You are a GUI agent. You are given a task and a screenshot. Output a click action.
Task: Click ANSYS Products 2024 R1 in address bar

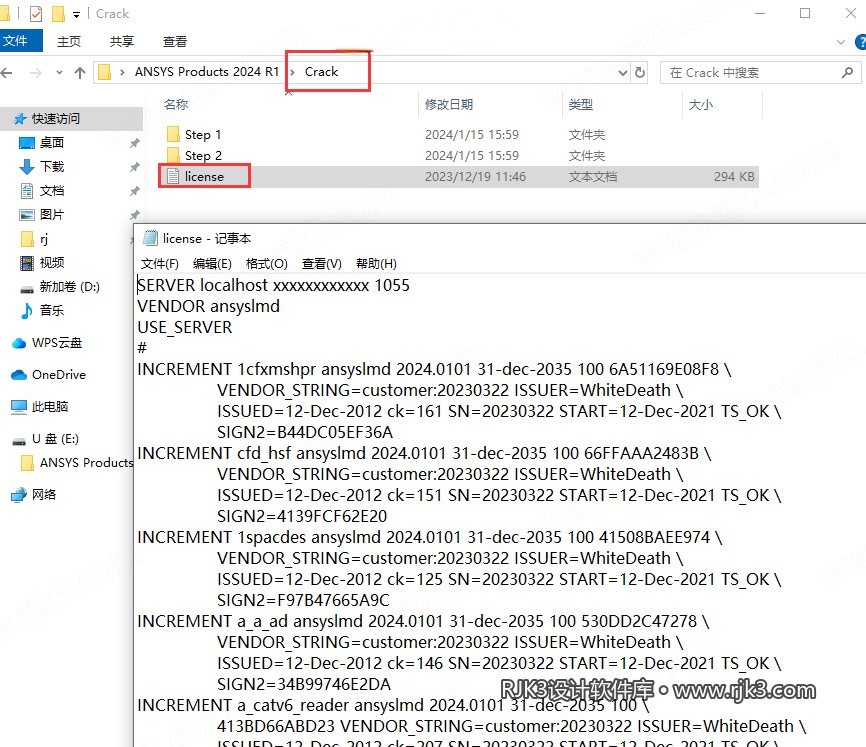click(207, 72)
